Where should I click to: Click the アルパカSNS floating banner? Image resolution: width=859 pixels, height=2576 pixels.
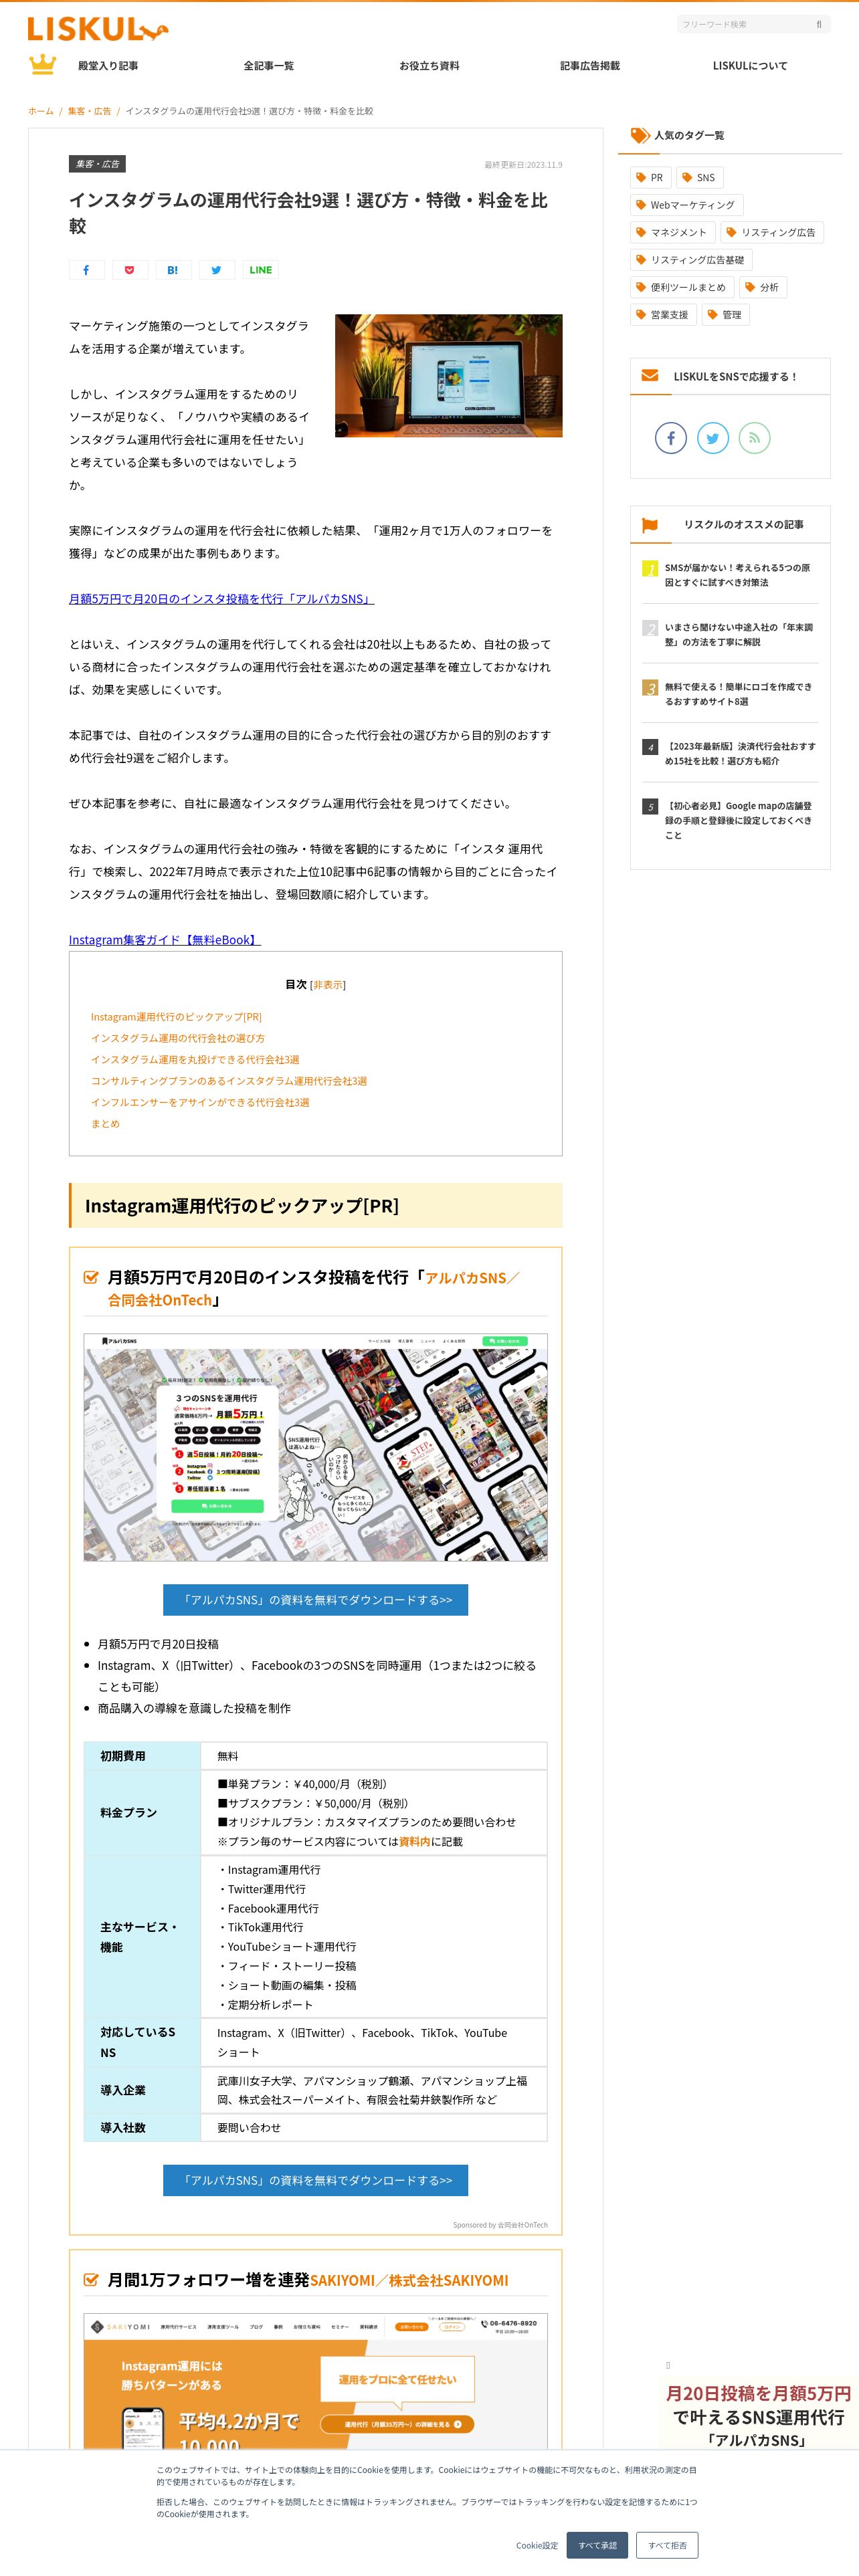tap(757, 2415)
